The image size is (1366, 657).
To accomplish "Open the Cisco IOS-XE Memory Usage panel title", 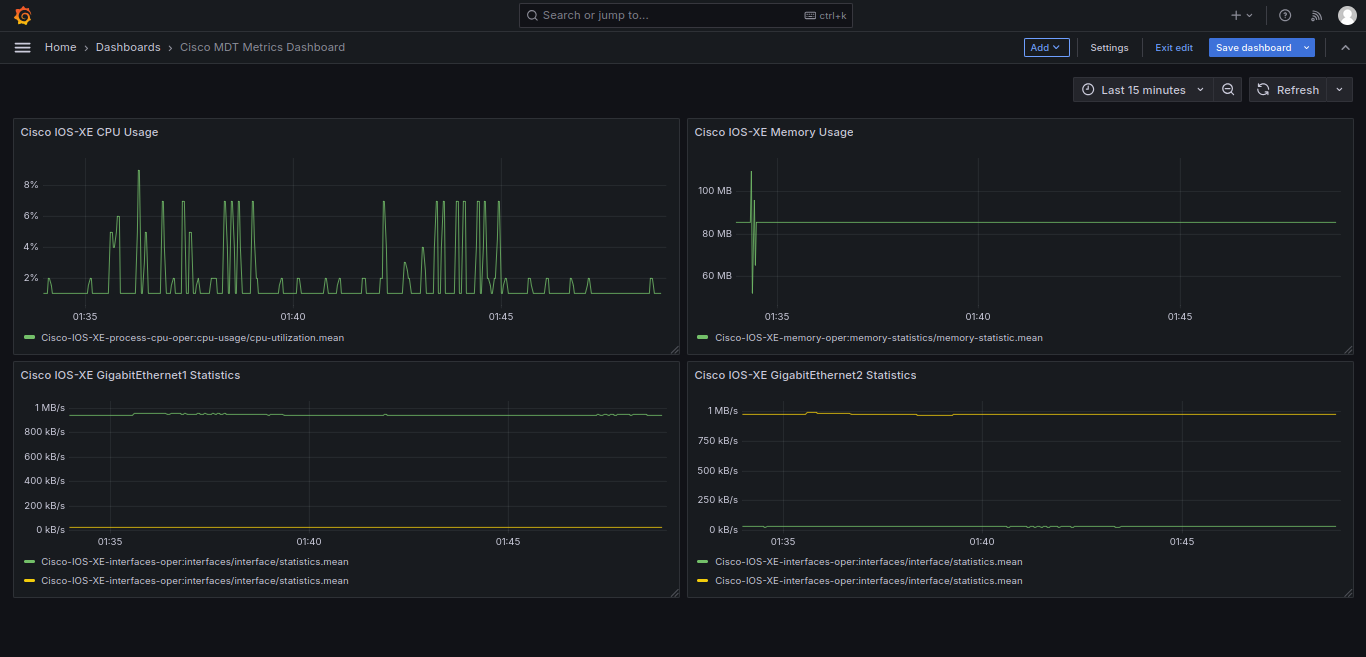I will (774, 132).
